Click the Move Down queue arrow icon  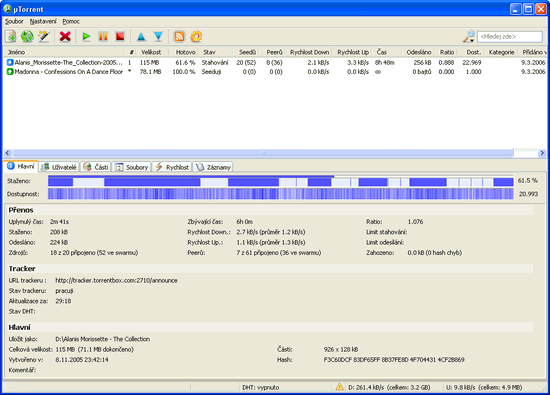[x=158, y=36]
